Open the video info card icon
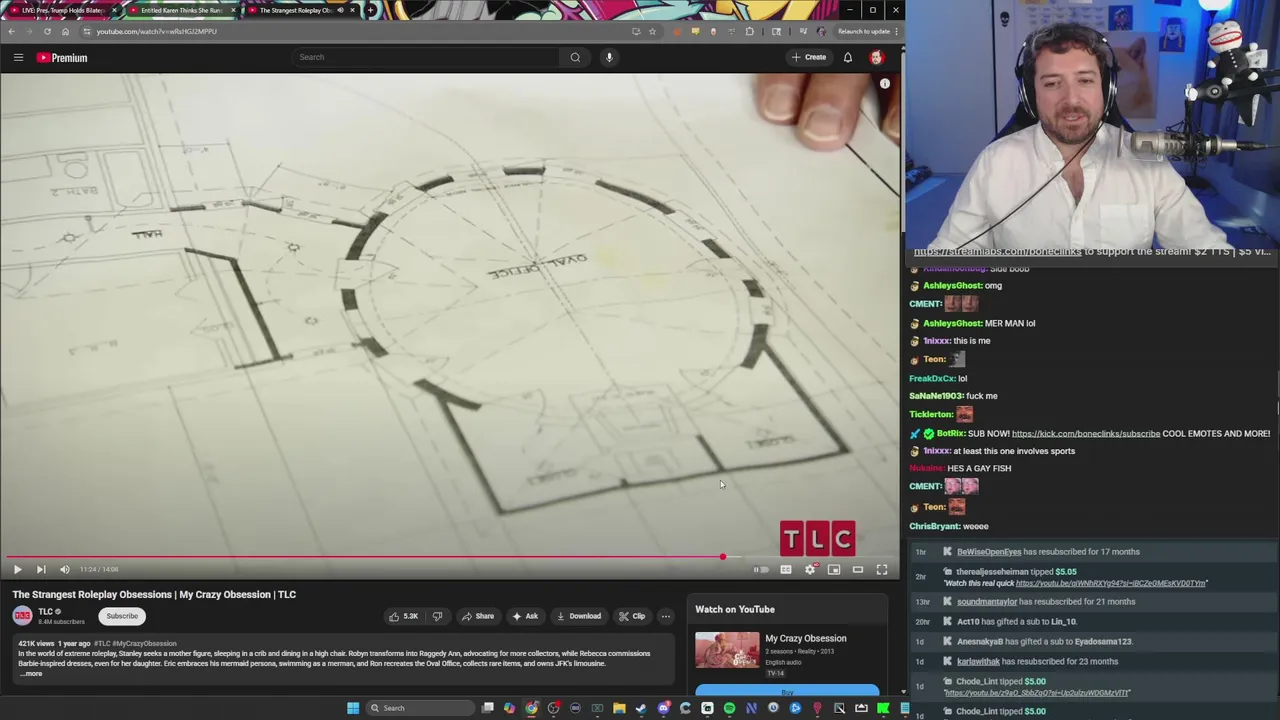This screenshot has width=1280, height=720. [x=885, y=84]
